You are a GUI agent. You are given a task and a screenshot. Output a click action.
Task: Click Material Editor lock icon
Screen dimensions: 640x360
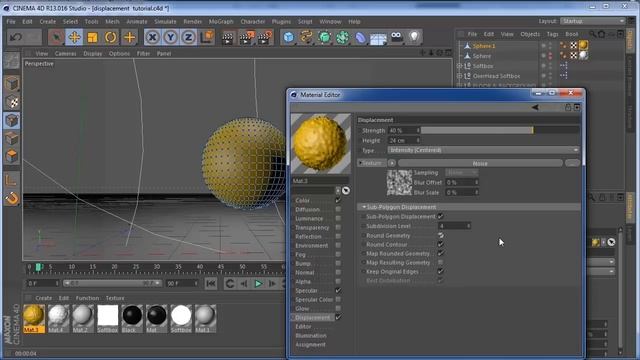(x=568, y=107)
